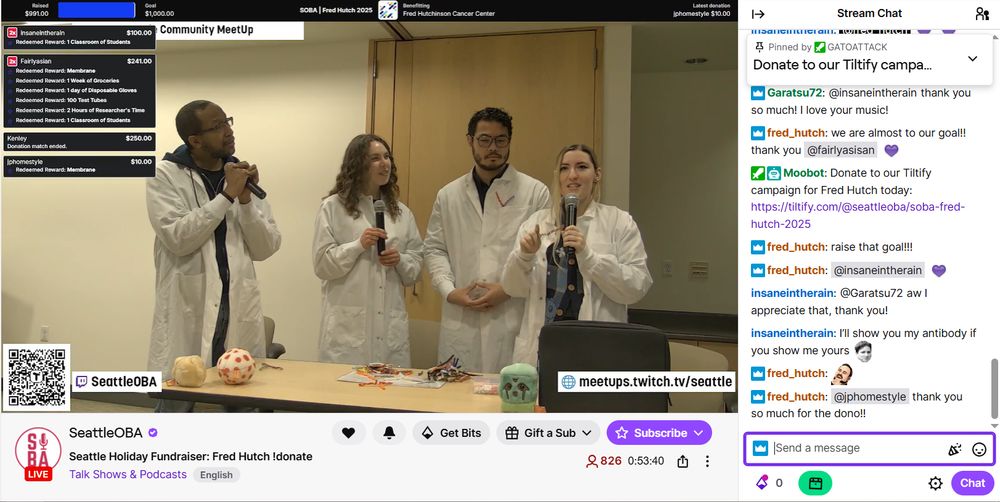Click the verified badge next to SeattleOBA
This screenshot has height=502, width=1000.
click(x=152, y=432)
